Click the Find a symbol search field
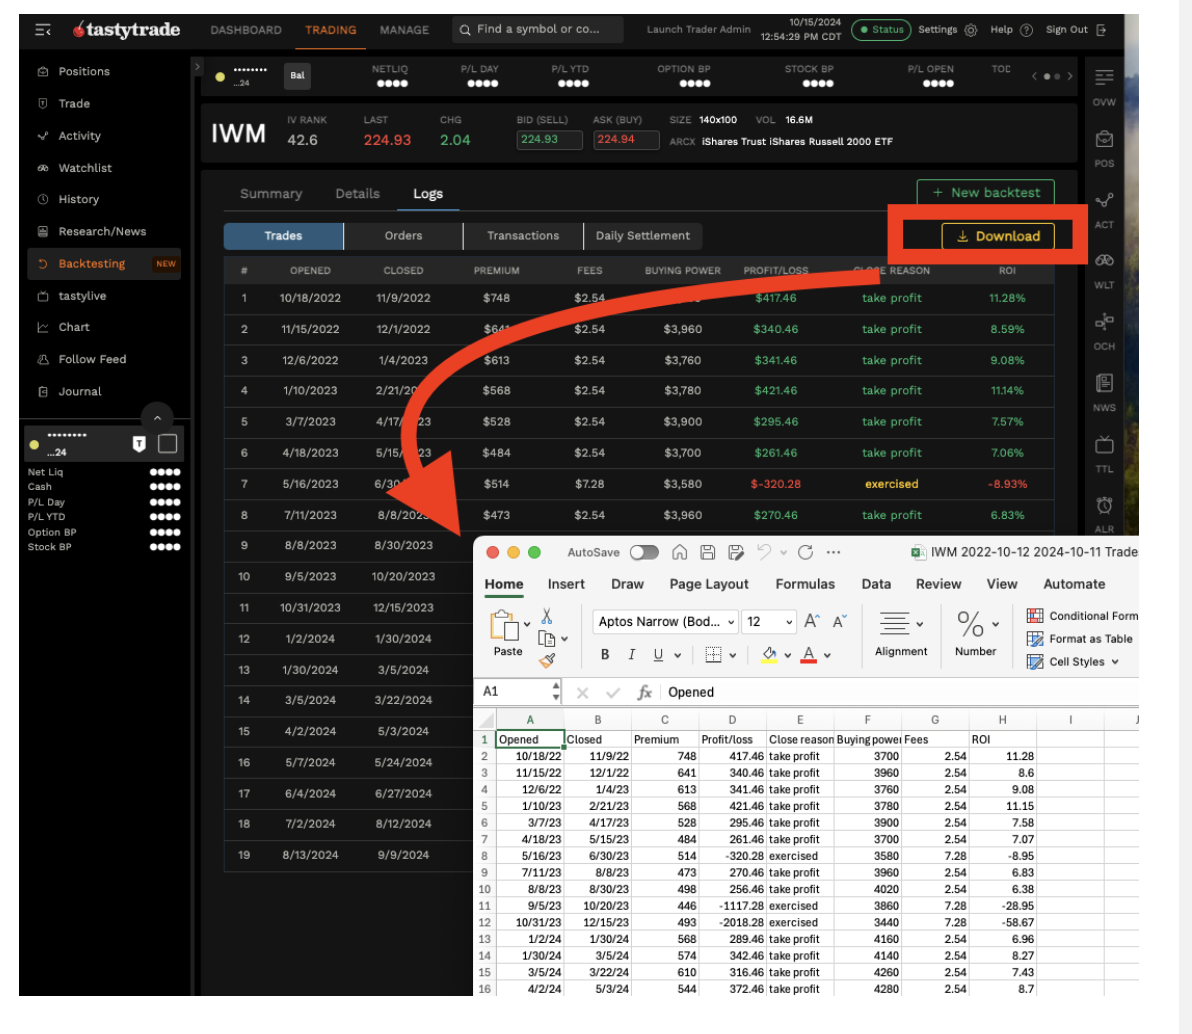Screen dimensions: 1192x1034 coord(538,29)
